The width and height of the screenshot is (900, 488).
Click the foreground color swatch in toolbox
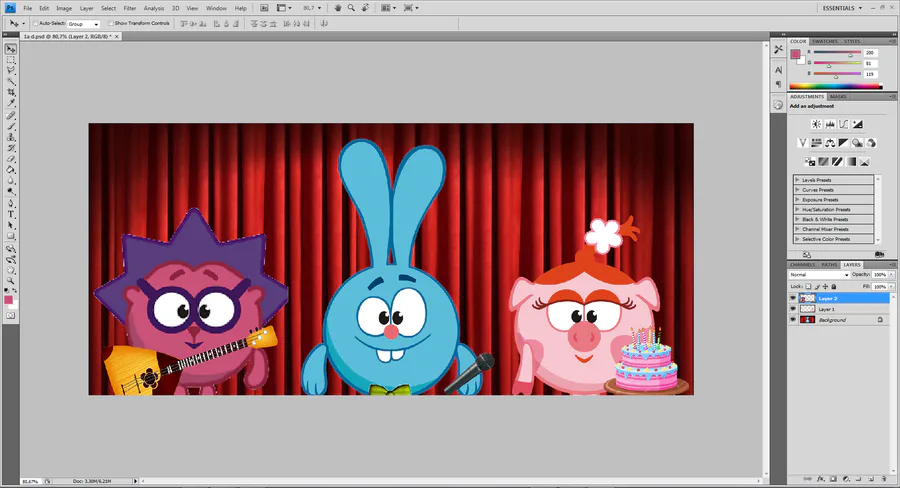coord(8,300)
